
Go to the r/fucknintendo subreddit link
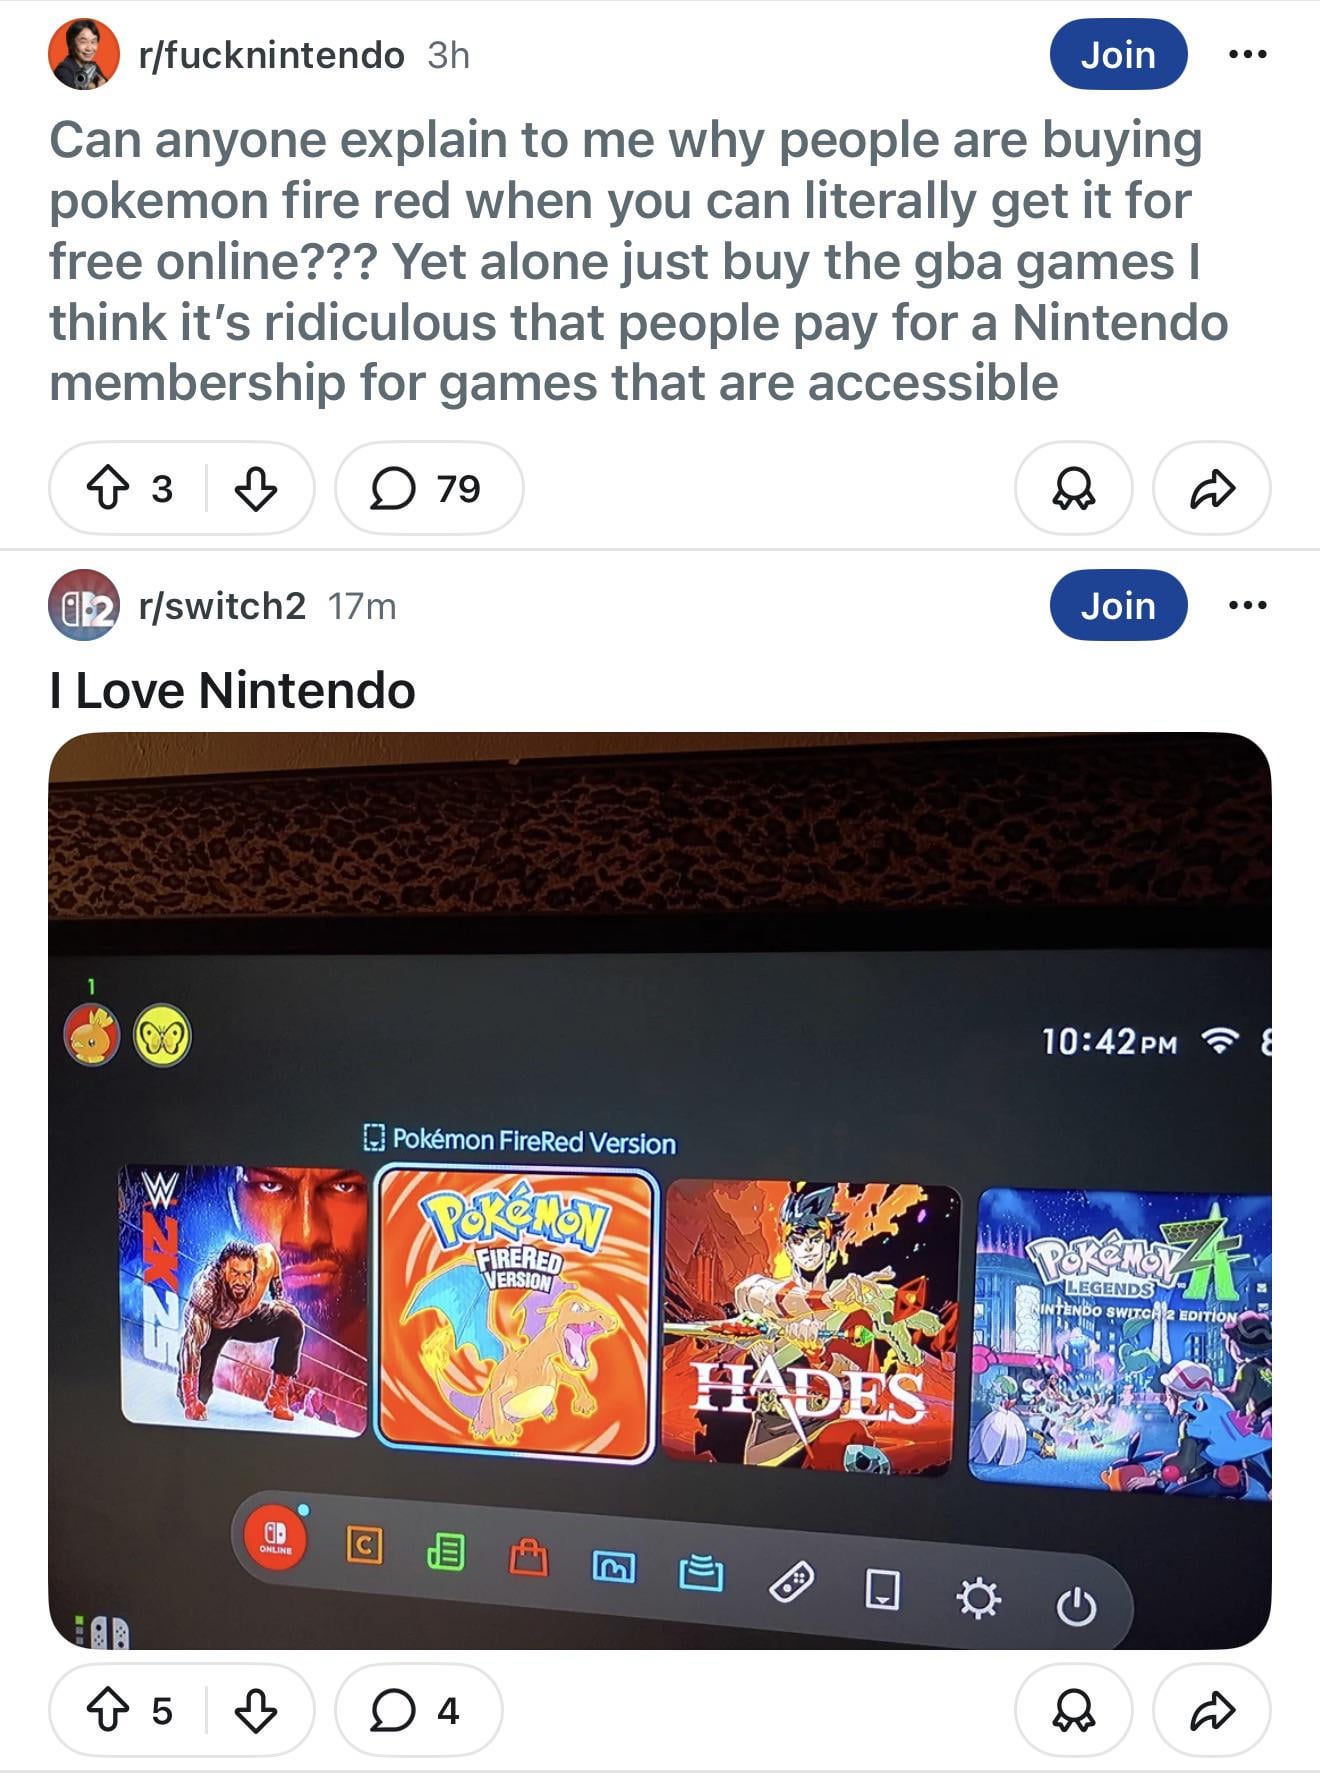[272, 55]
